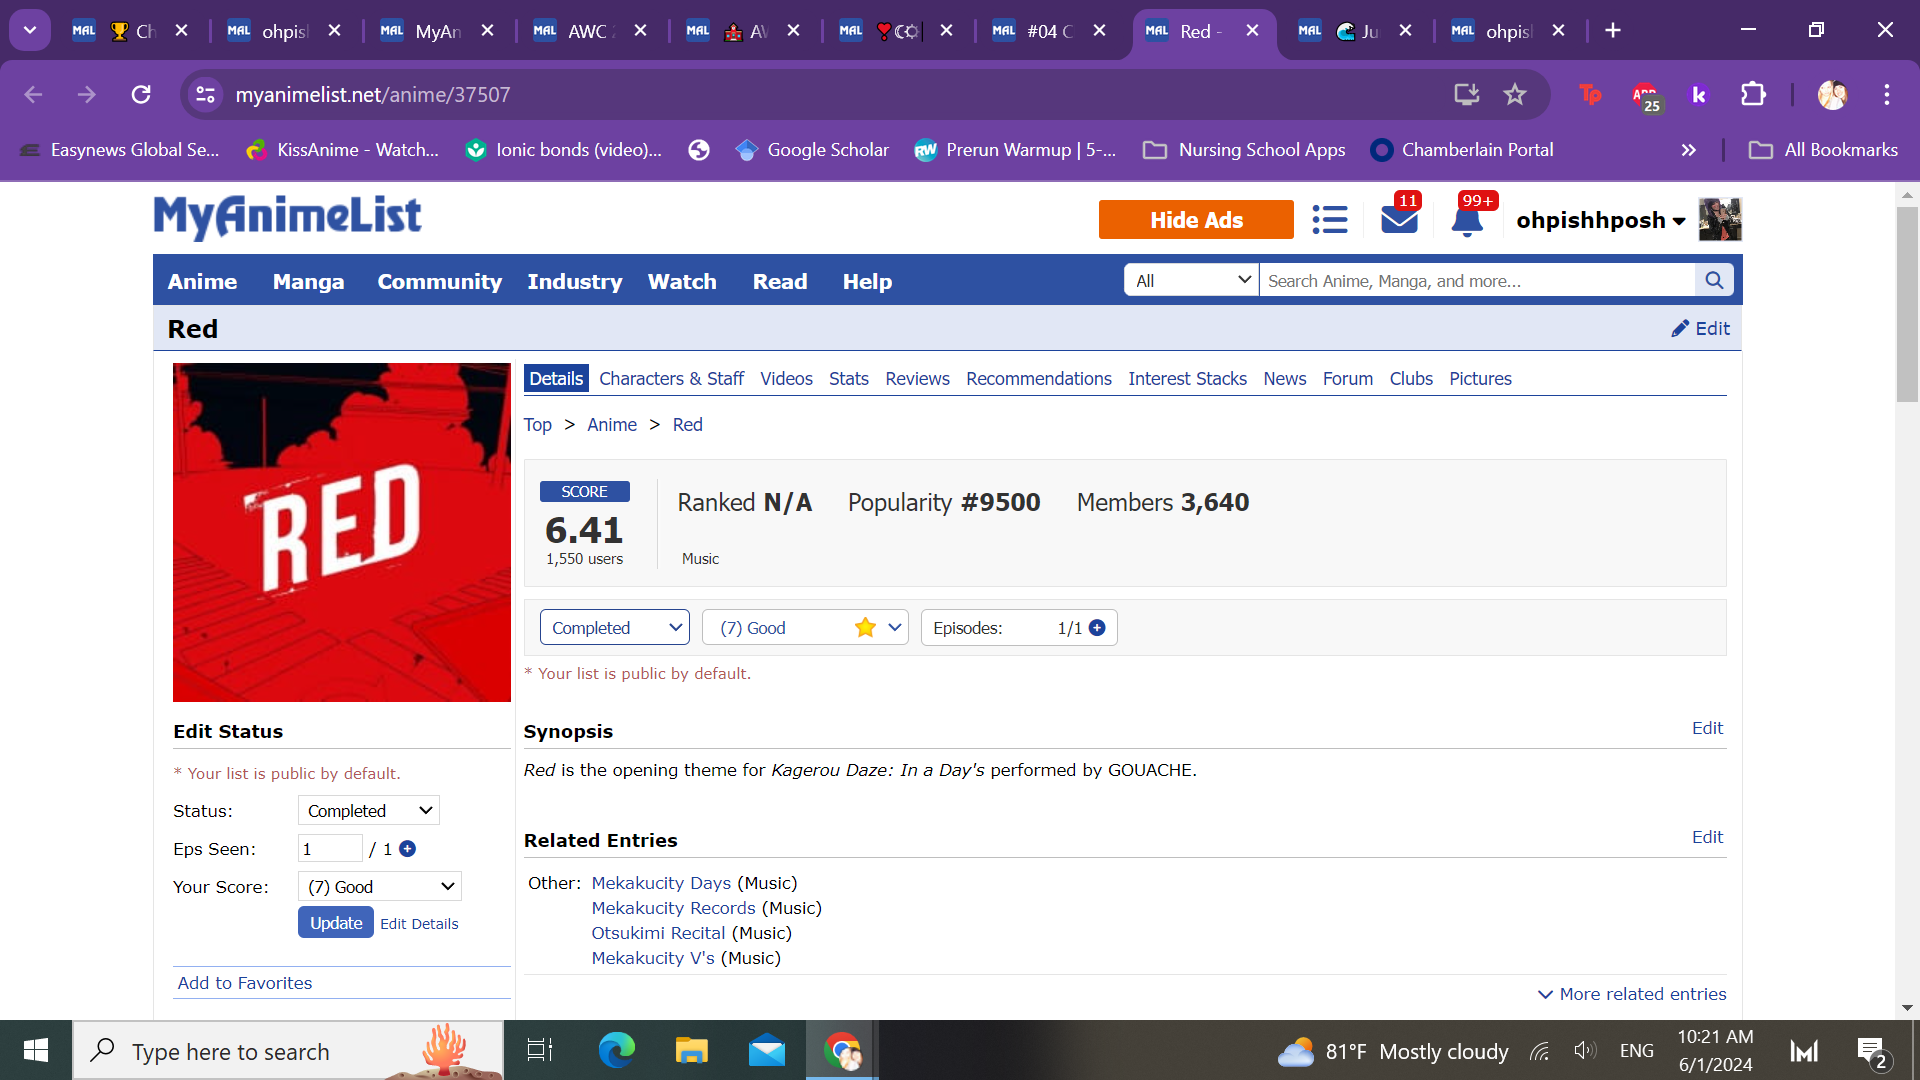
Task: Reload the page
Action: (141, 95)
